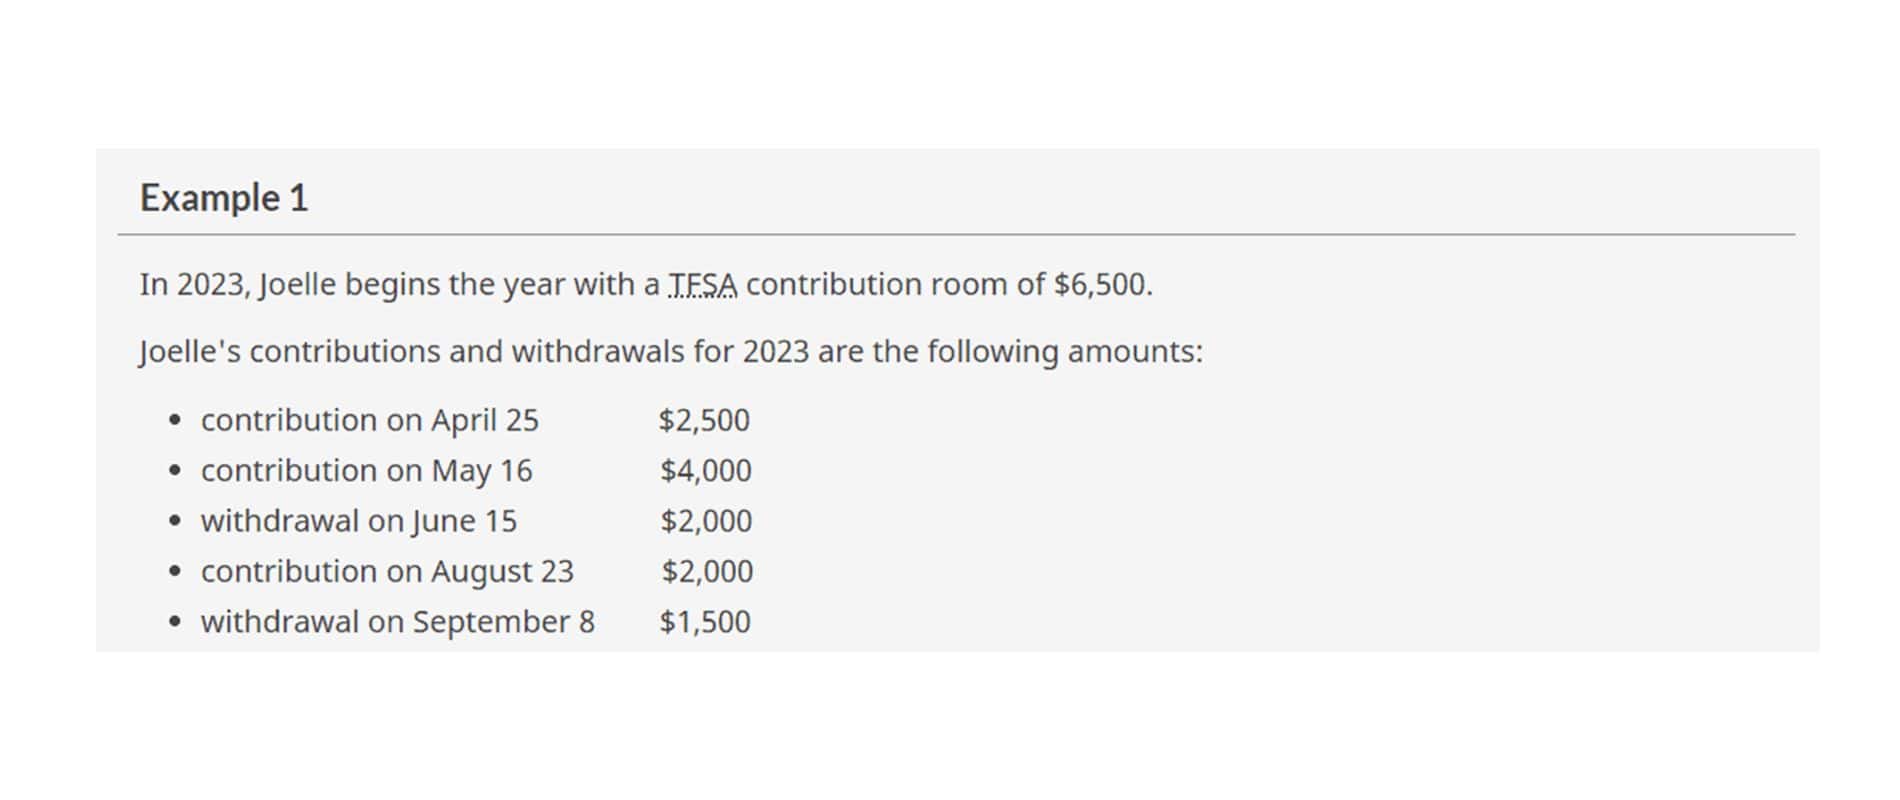Click the $1,500 amount

(x=704, y=622)
